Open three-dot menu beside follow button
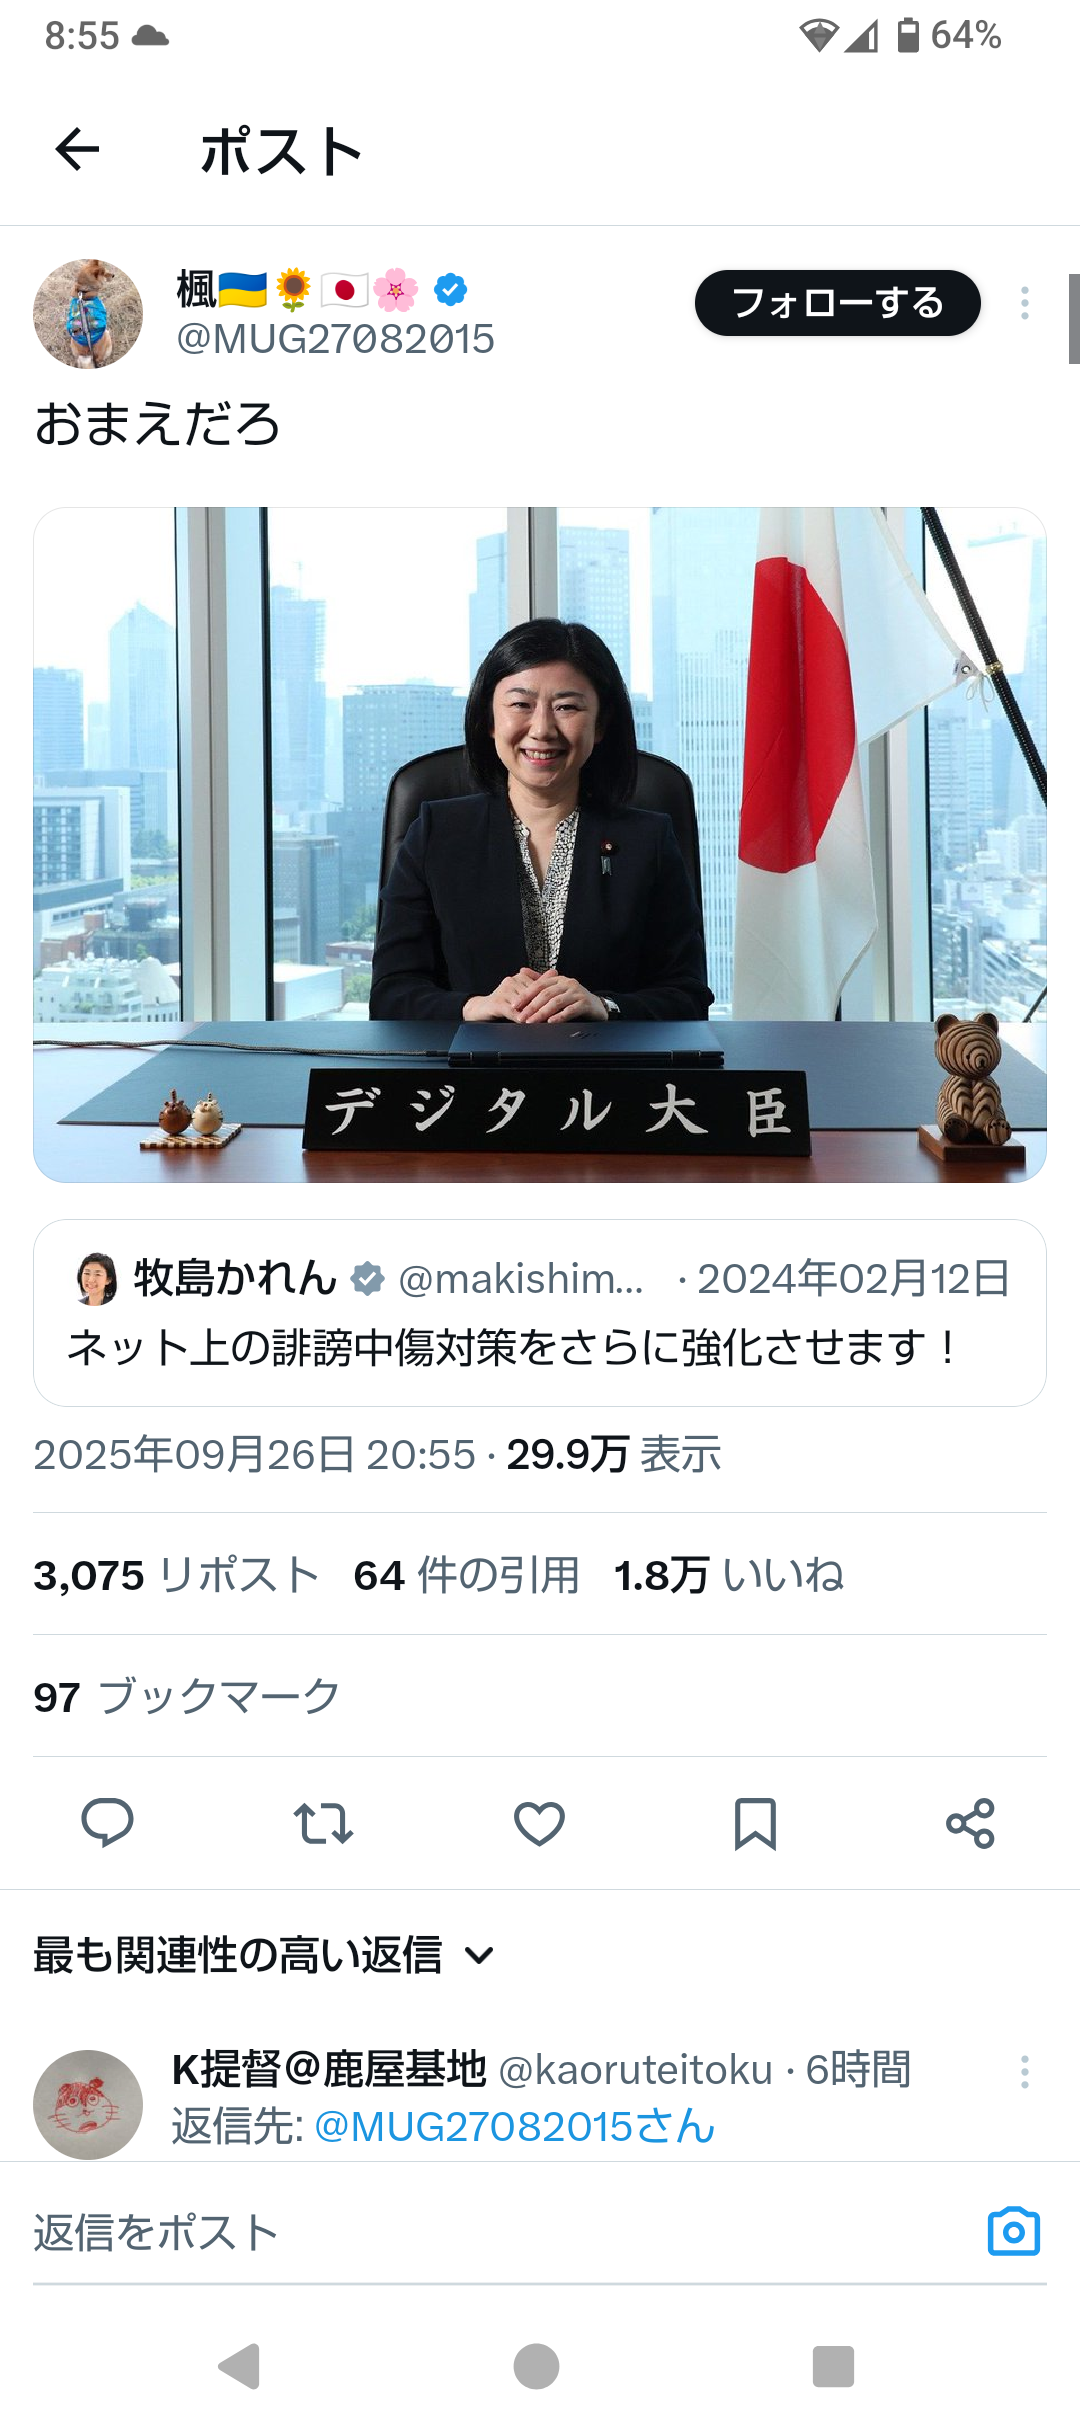The width and height of the screenshot is (1080, 2432). pyautogui.click(x=1025, y=303)
